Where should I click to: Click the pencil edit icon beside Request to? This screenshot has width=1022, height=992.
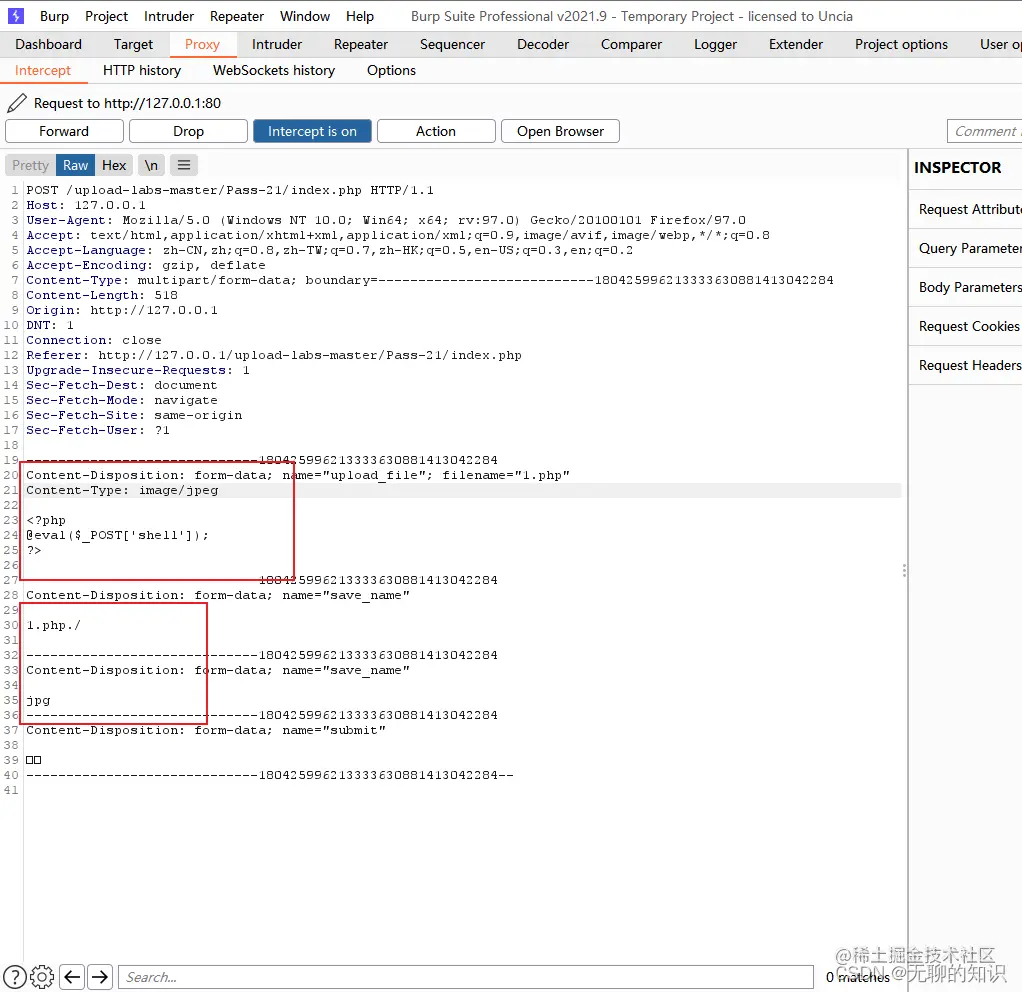point(17,103)
